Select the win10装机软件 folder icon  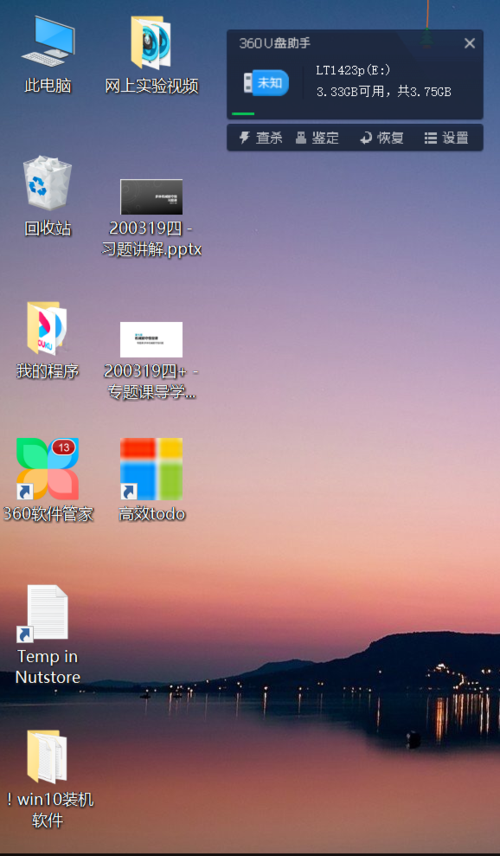pos(47,756)
